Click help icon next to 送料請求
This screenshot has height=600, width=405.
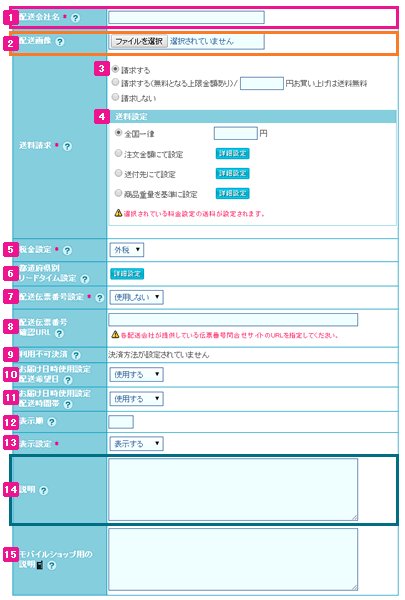(67, 146)
